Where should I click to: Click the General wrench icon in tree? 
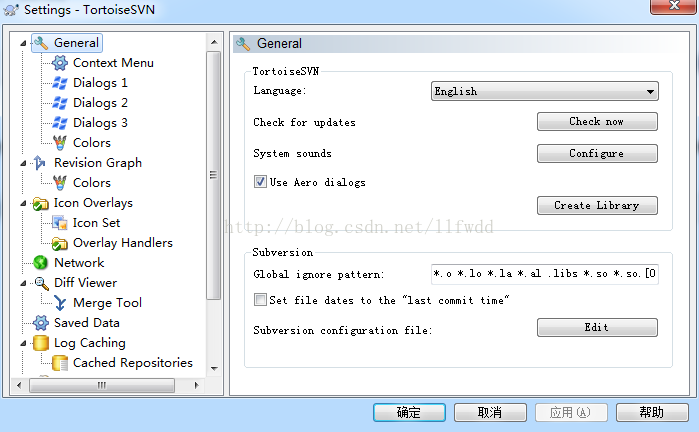(x=41, y=43)
